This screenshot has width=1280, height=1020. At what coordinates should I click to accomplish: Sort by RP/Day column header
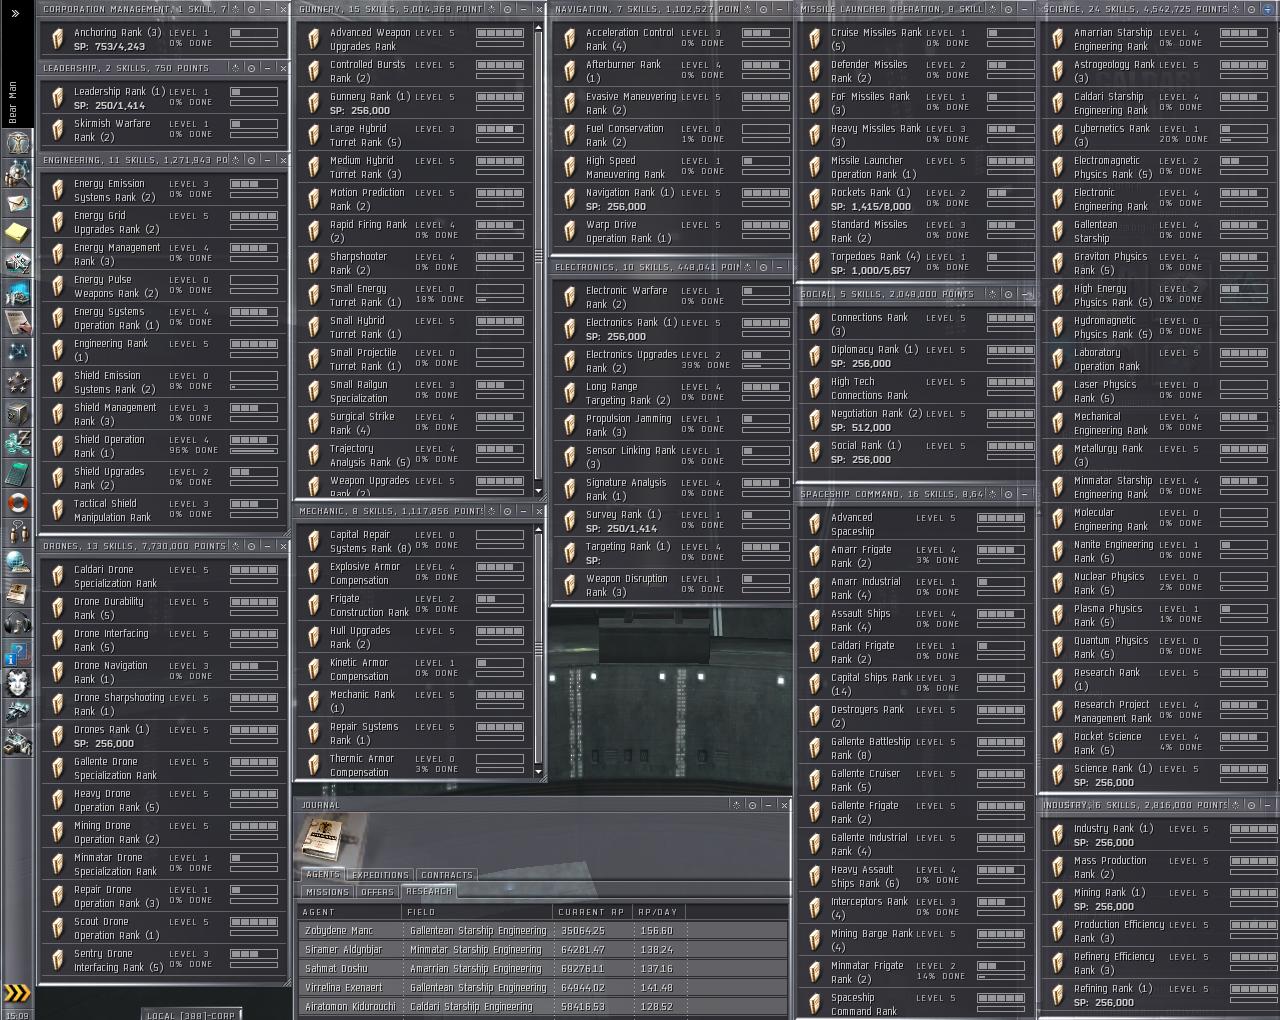(x=658, y=912)
